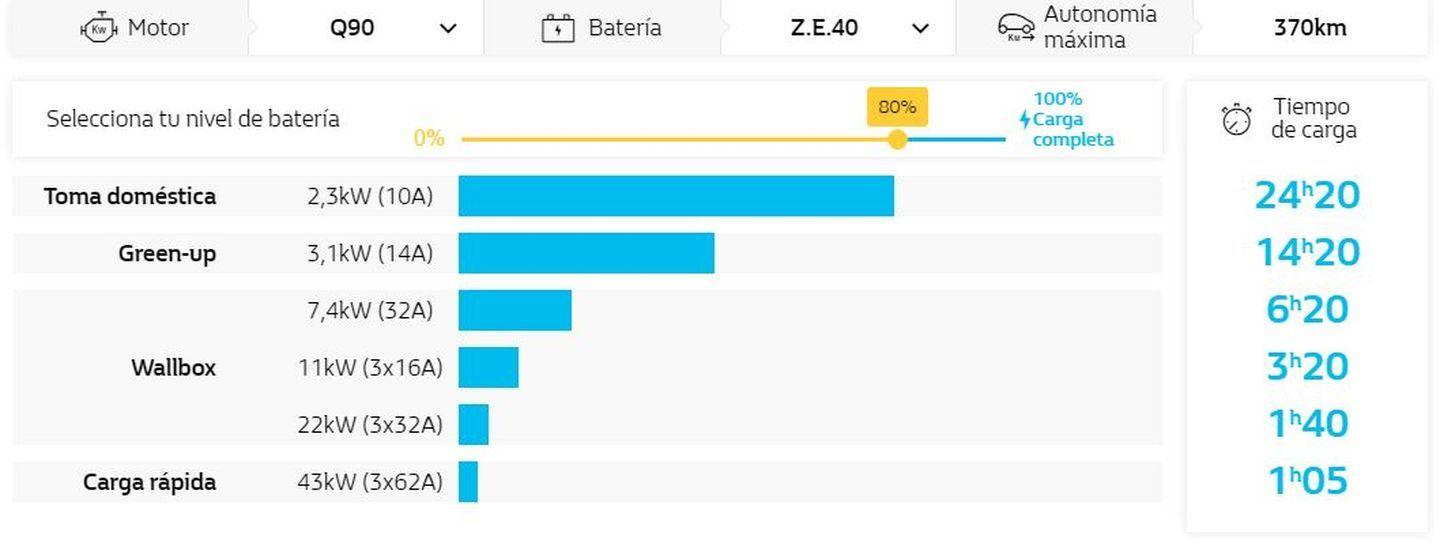Click the 80% battery level tooltip
This screenshot has width=1440, height=543.
click(x=897, y=107)
